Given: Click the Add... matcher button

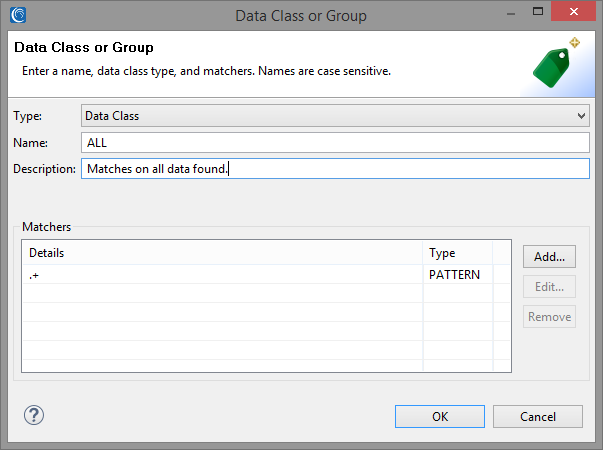Looking at the screenshot, I should tap(549, 257).
